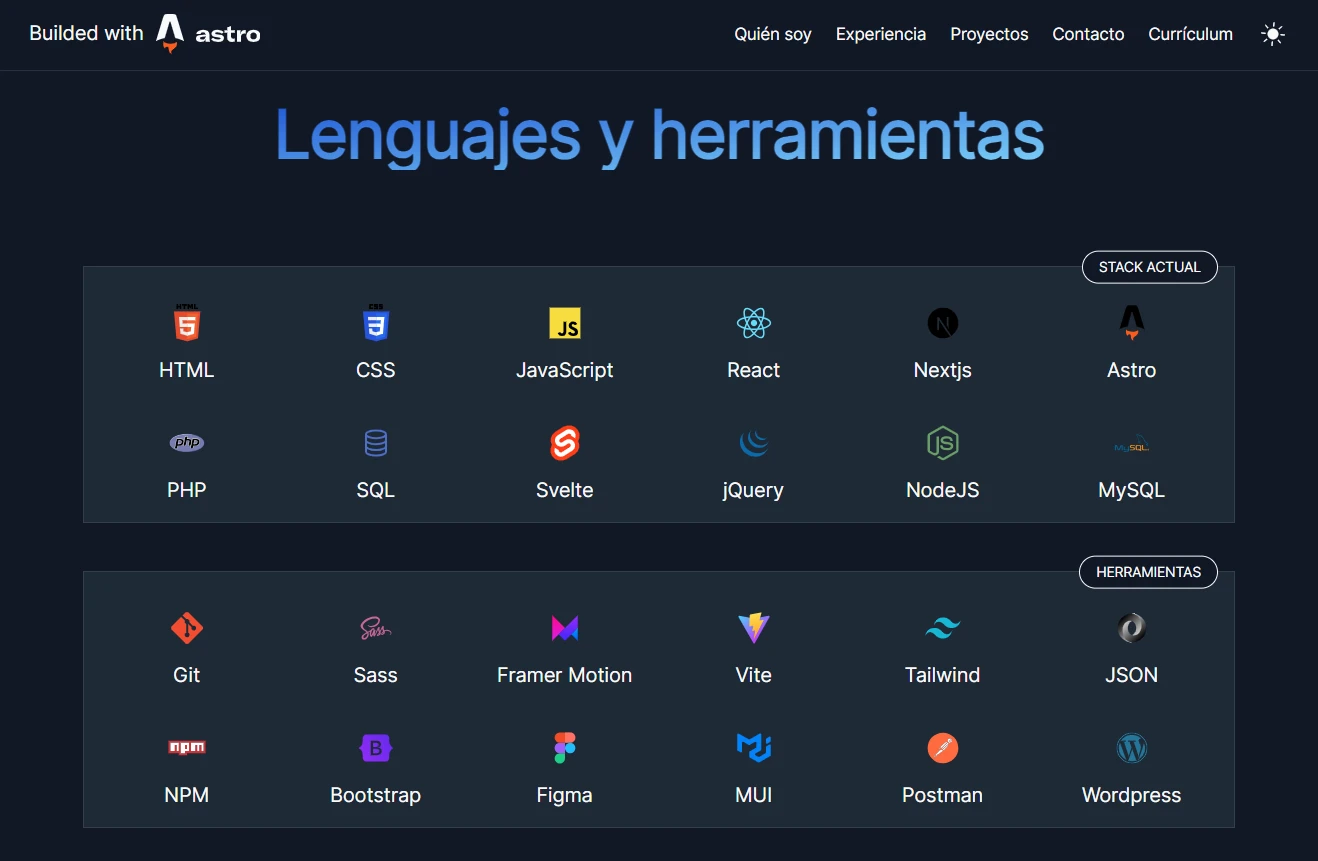Click the HERRAMIENTAS badge label

pos(1148,572)
